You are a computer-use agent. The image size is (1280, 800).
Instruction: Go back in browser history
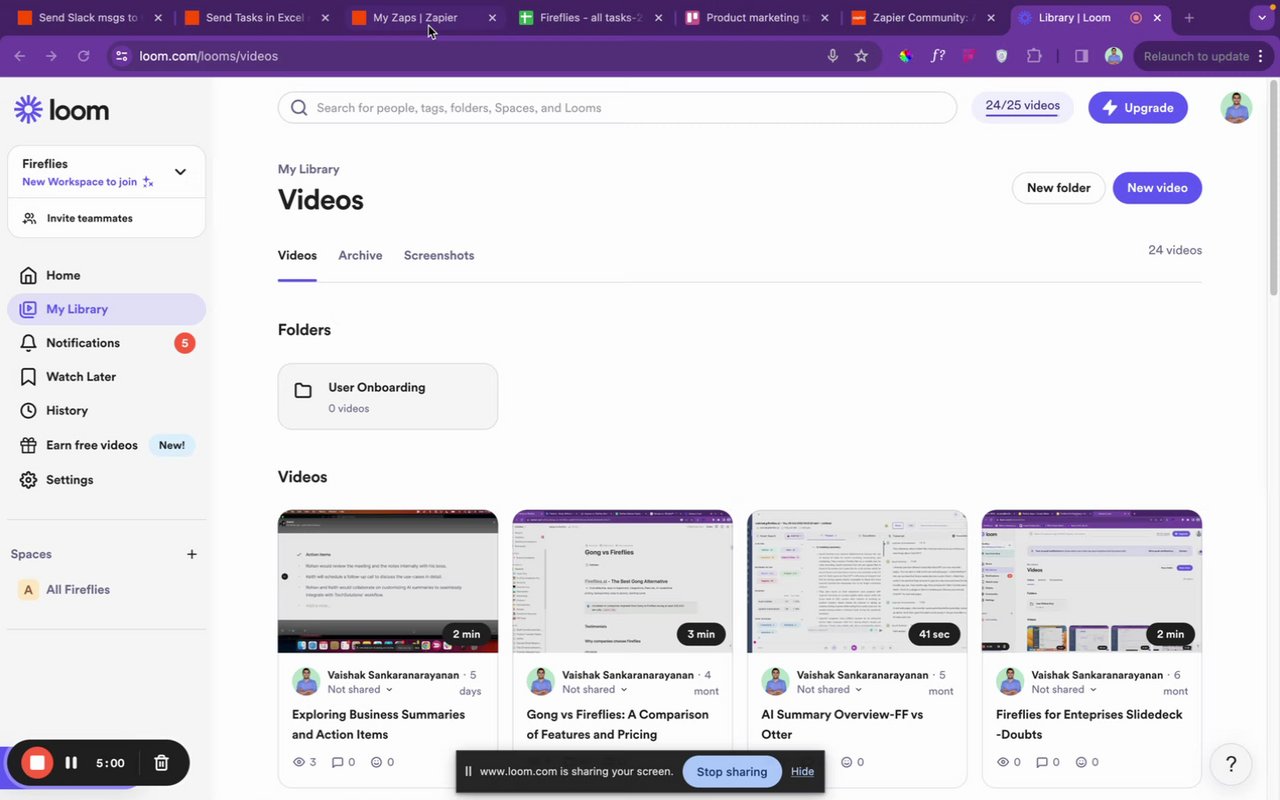coord(20,56)
